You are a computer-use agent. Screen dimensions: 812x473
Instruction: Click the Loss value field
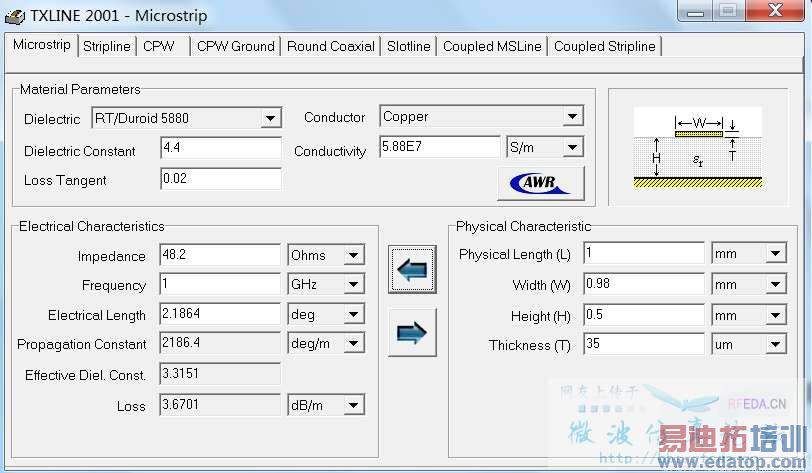click(220, 405)
